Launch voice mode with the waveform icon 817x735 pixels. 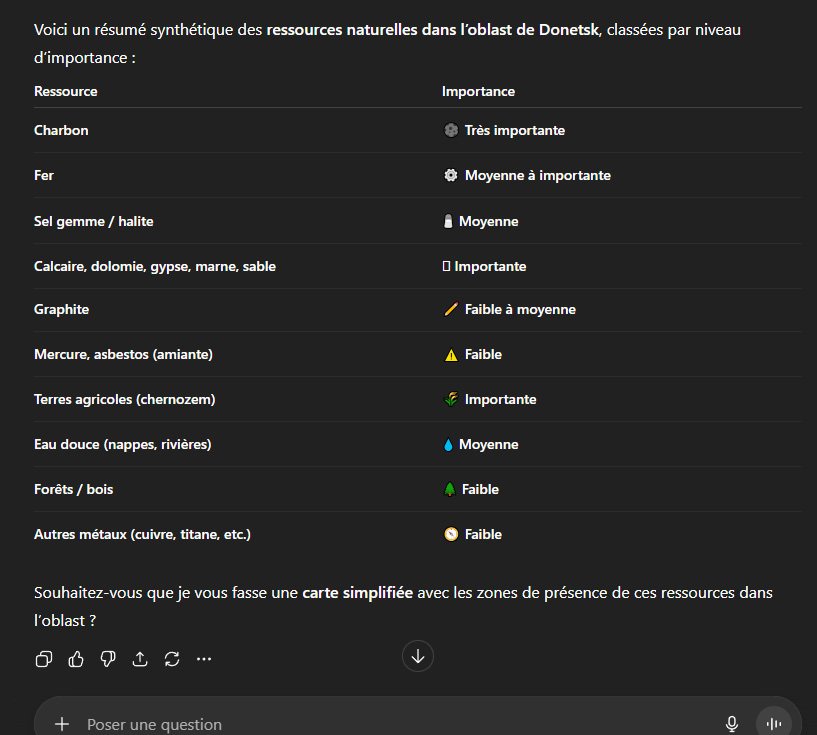click(772, 723)
